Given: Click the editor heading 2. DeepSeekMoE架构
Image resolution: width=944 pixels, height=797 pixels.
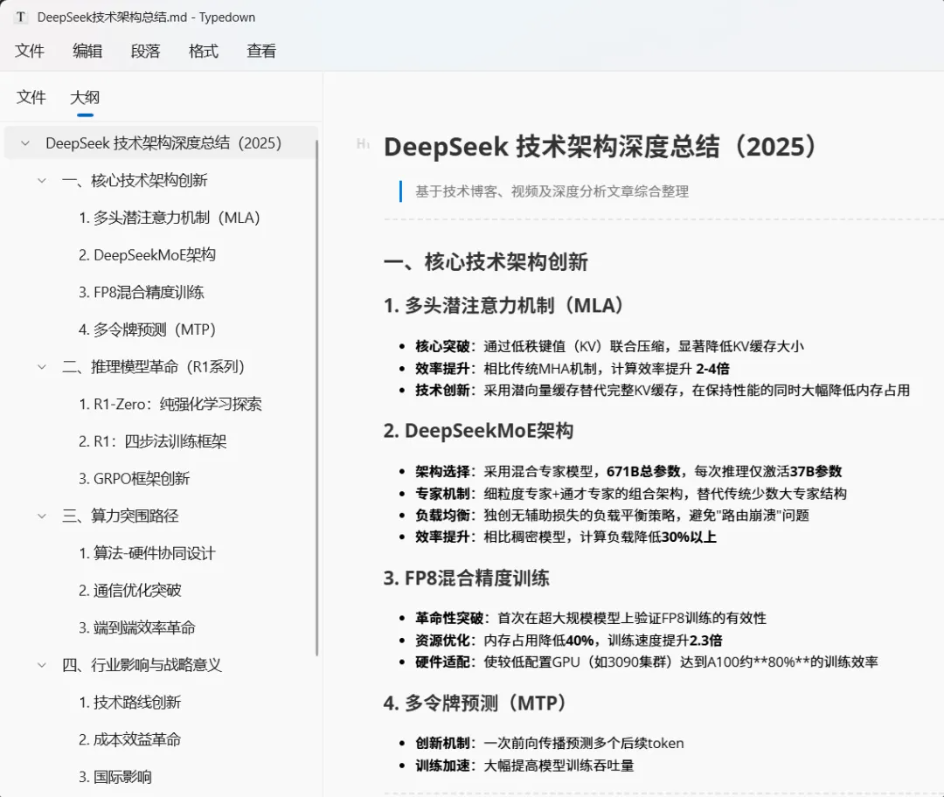Looking at the screenshot, I should 479,431.
